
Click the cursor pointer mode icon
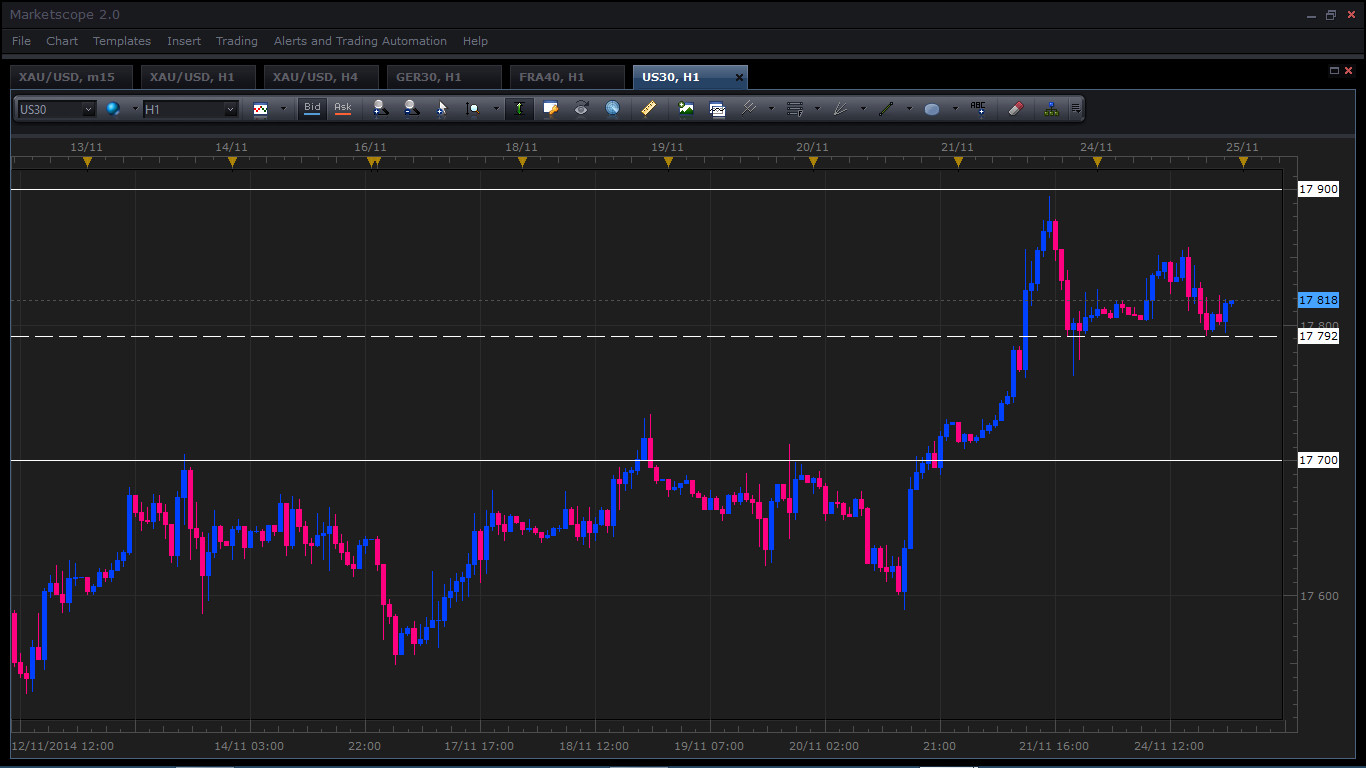(x=441, y=108)
